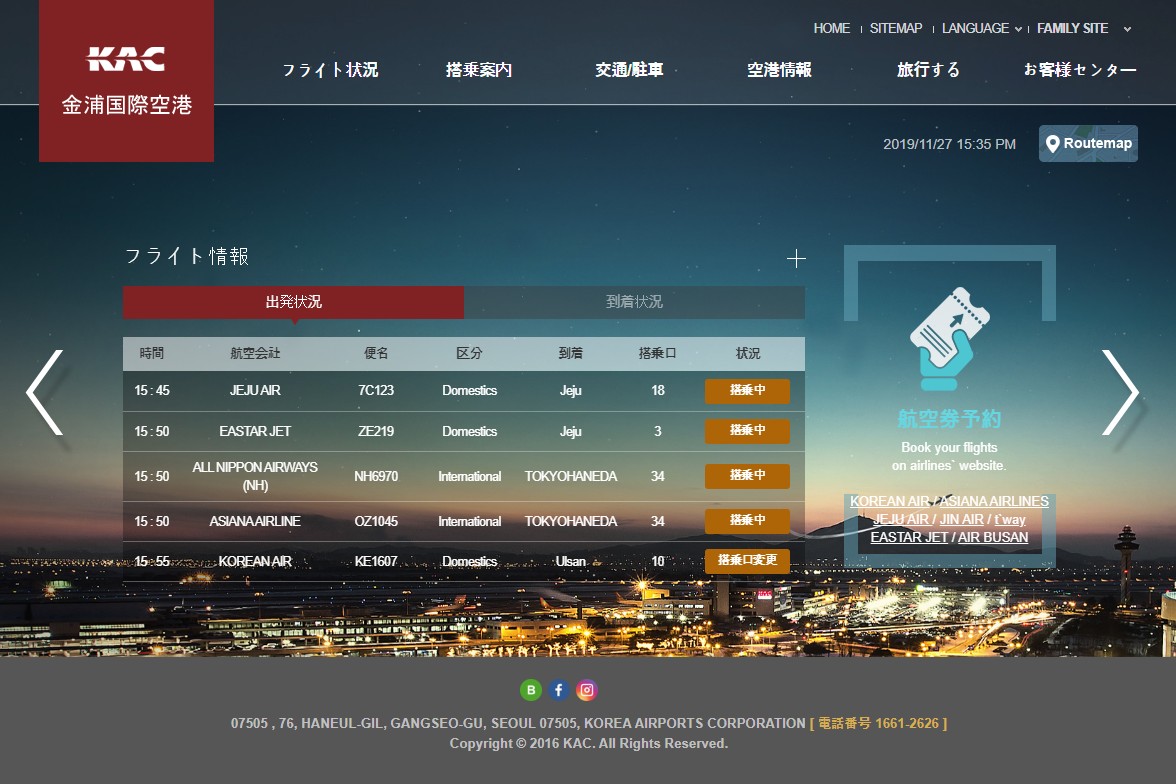Open the 交通/駐車 menu
The height and width of the screenshot is (784, 1176).
629,70
